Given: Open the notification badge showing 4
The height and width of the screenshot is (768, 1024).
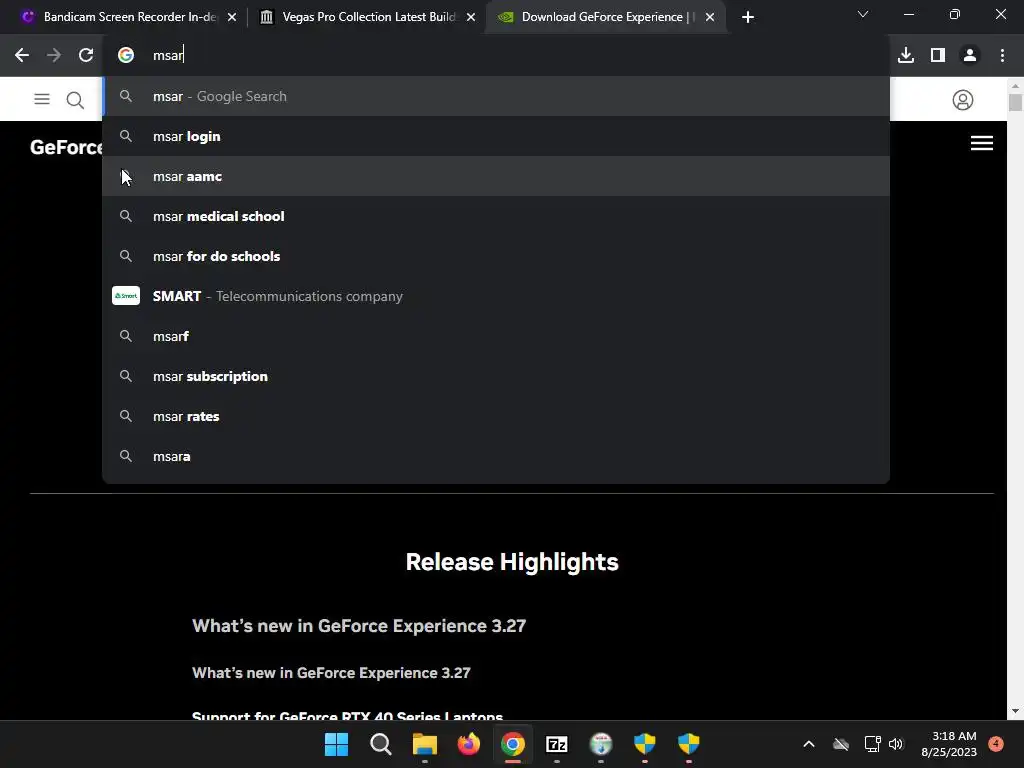Looking at the screenshot, I should click(996, 743).
